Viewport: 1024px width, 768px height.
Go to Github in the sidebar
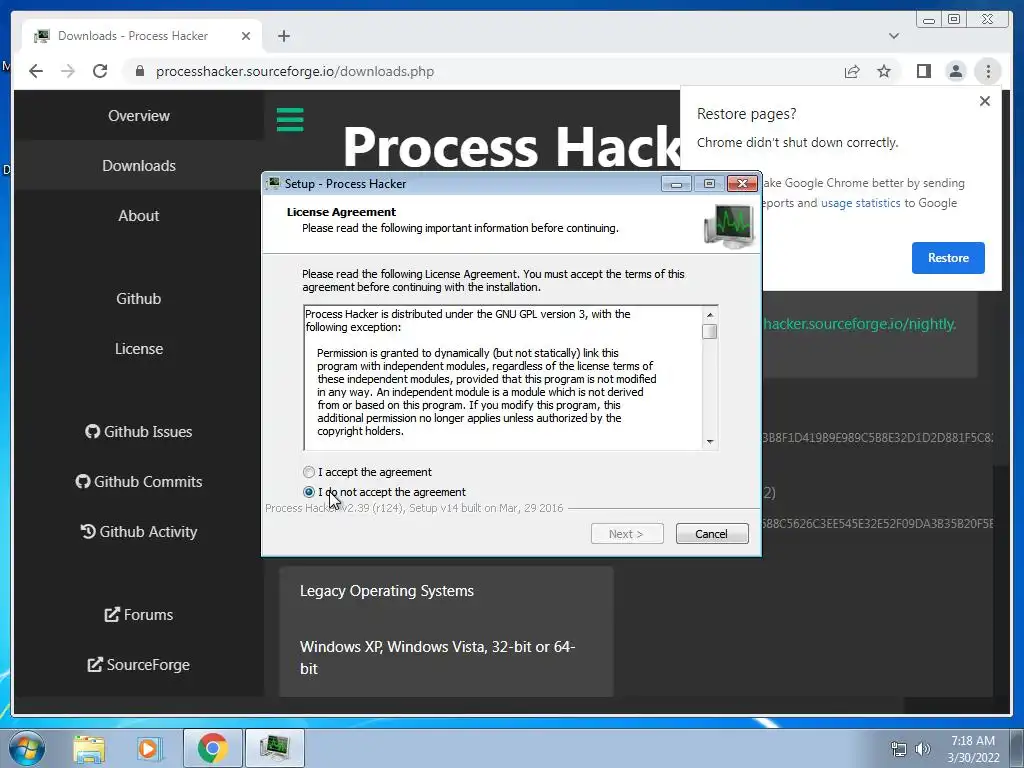tap(138, 298)
